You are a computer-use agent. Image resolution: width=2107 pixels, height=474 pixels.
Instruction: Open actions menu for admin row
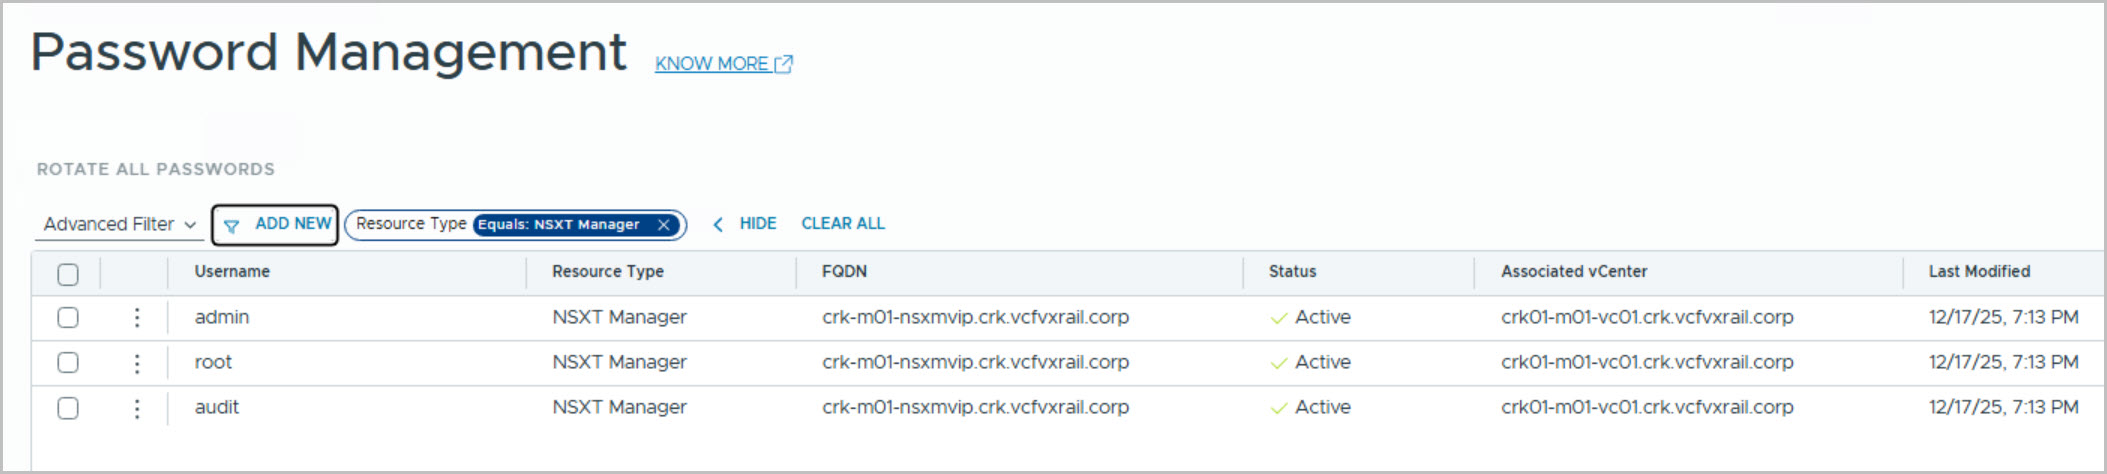[x=137, y=318]
